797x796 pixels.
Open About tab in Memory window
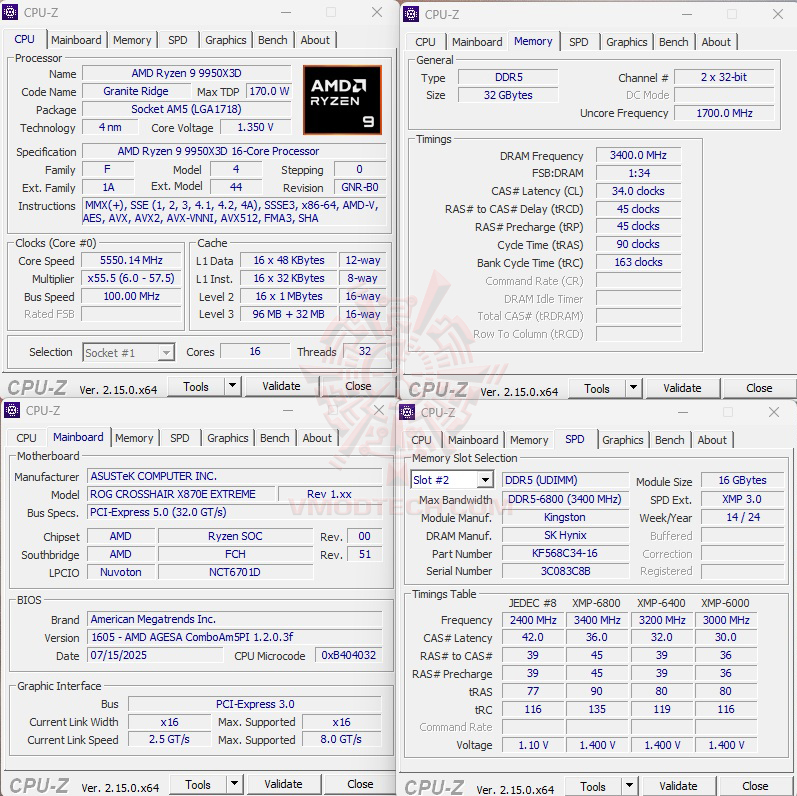click(x=716, y=42)
